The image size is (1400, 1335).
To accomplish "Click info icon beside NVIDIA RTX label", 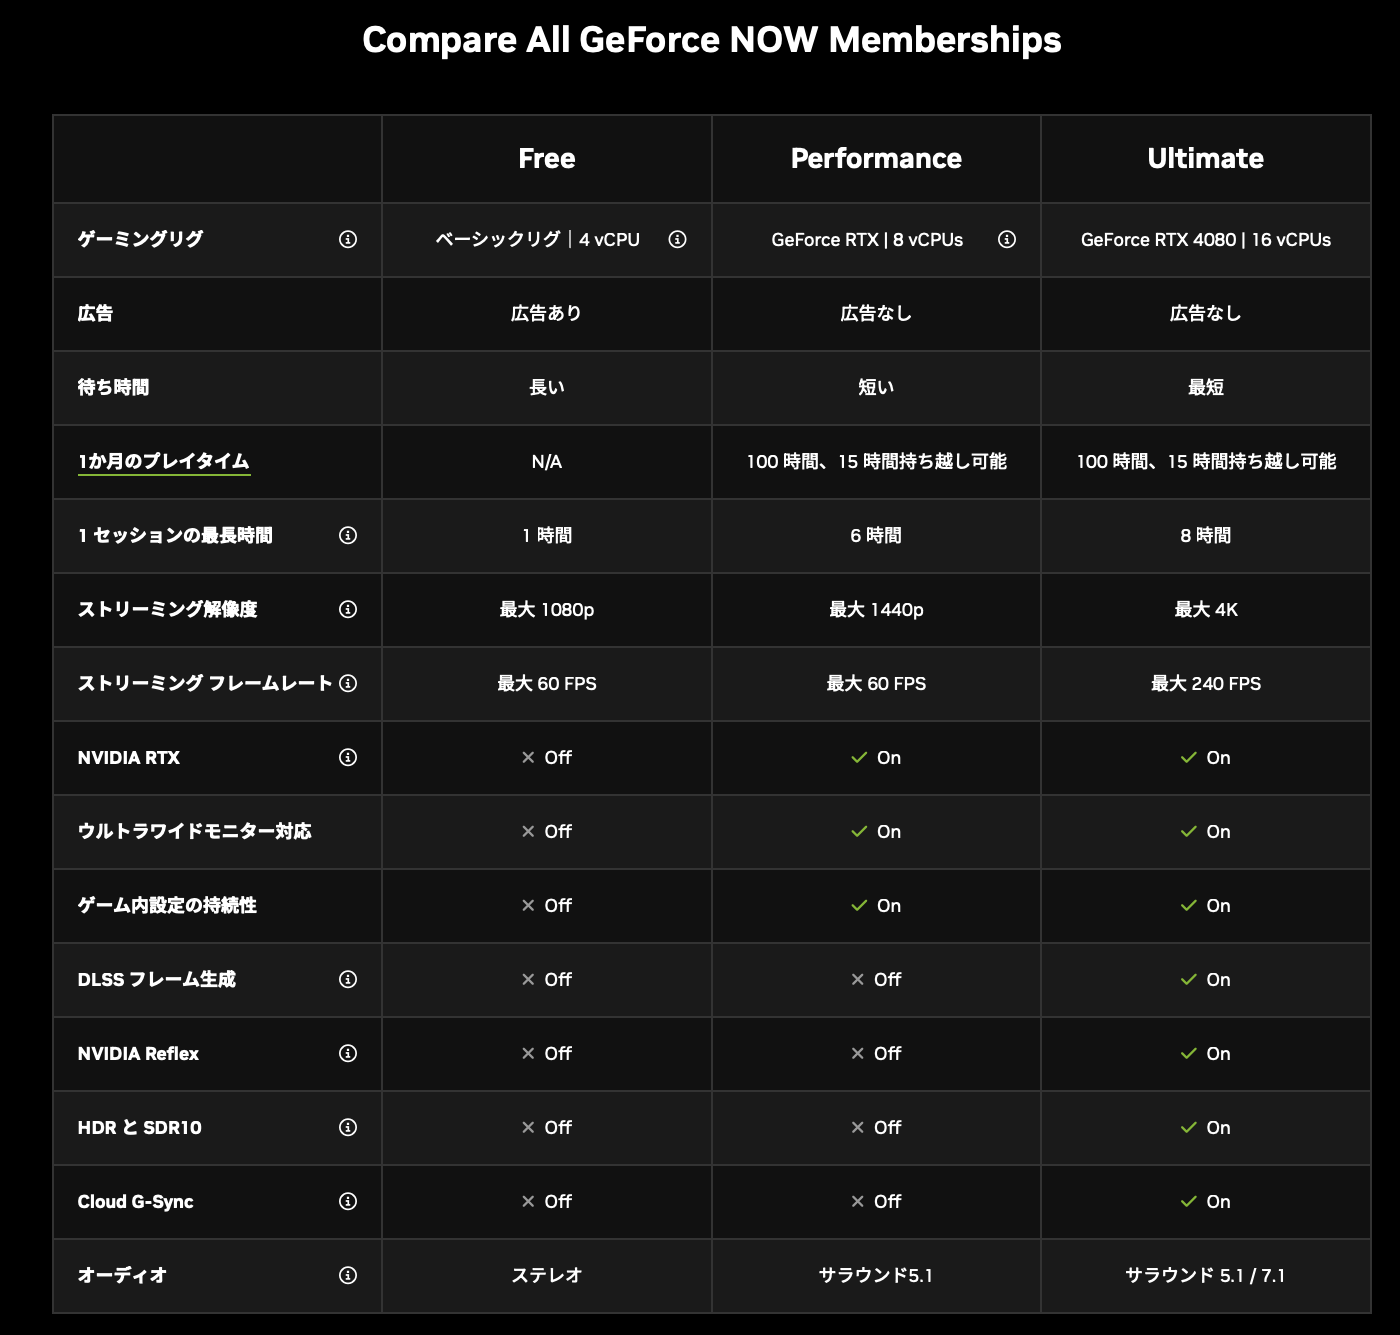I will click(348, 757).
